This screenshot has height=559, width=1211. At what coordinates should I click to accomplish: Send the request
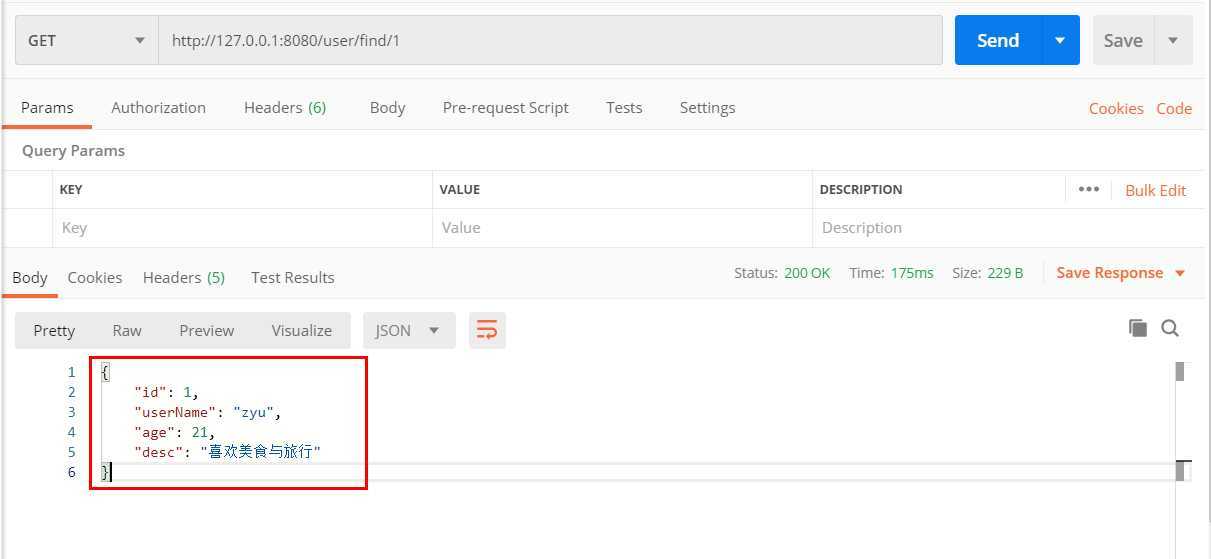tap(998, 41)
